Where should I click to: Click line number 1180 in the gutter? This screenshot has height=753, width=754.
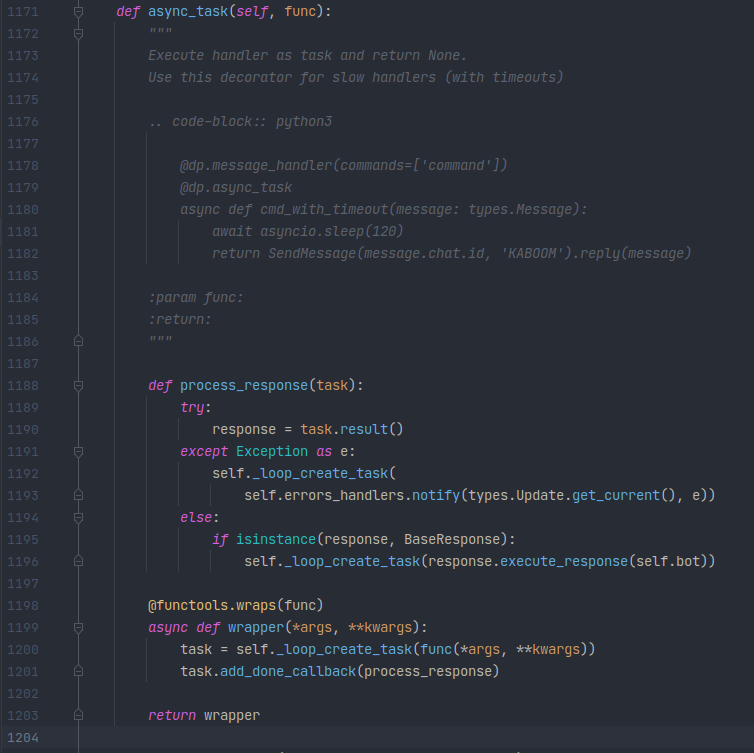click(x=23, y=210)
